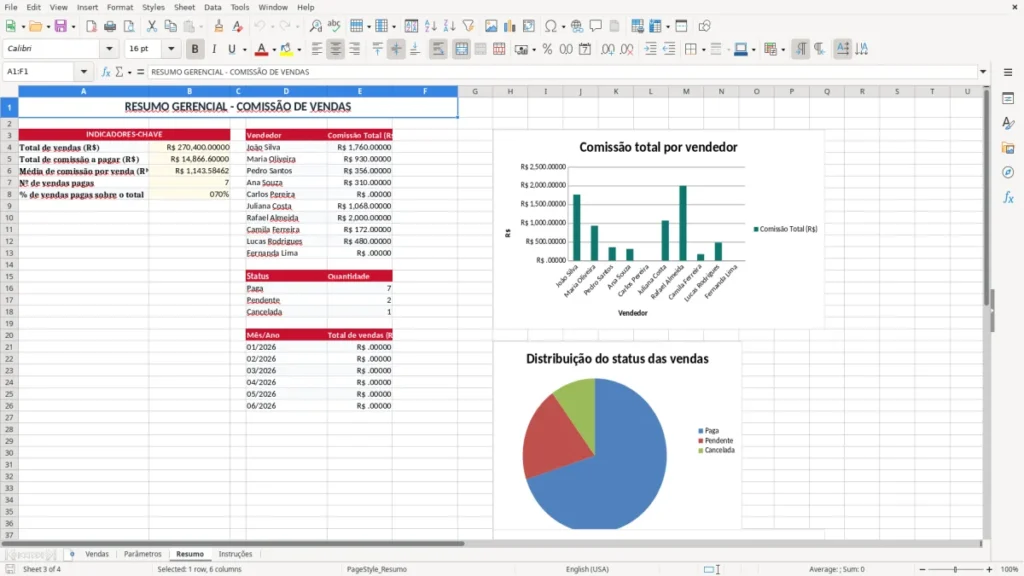The image size is (1024, 576).
Task: Open the Styles menu
Action: [153, 7]
